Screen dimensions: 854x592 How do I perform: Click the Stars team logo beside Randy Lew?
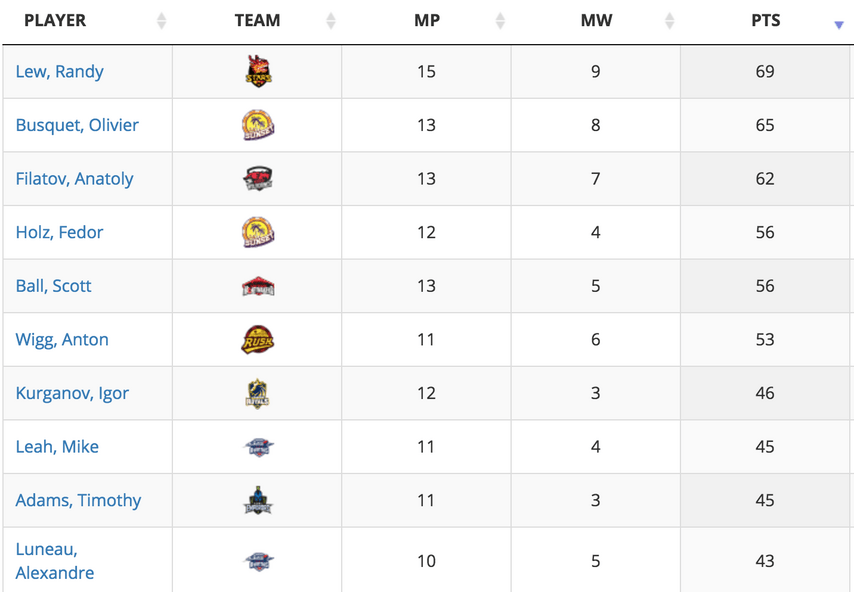coord(258,71)
